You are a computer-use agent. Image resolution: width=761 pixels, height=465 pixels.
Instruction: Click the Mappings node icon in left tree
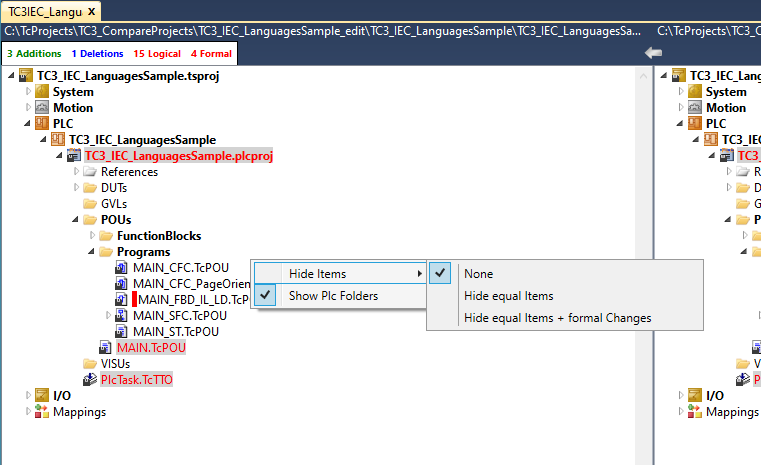pyautogui.click(x=42, y=412)
